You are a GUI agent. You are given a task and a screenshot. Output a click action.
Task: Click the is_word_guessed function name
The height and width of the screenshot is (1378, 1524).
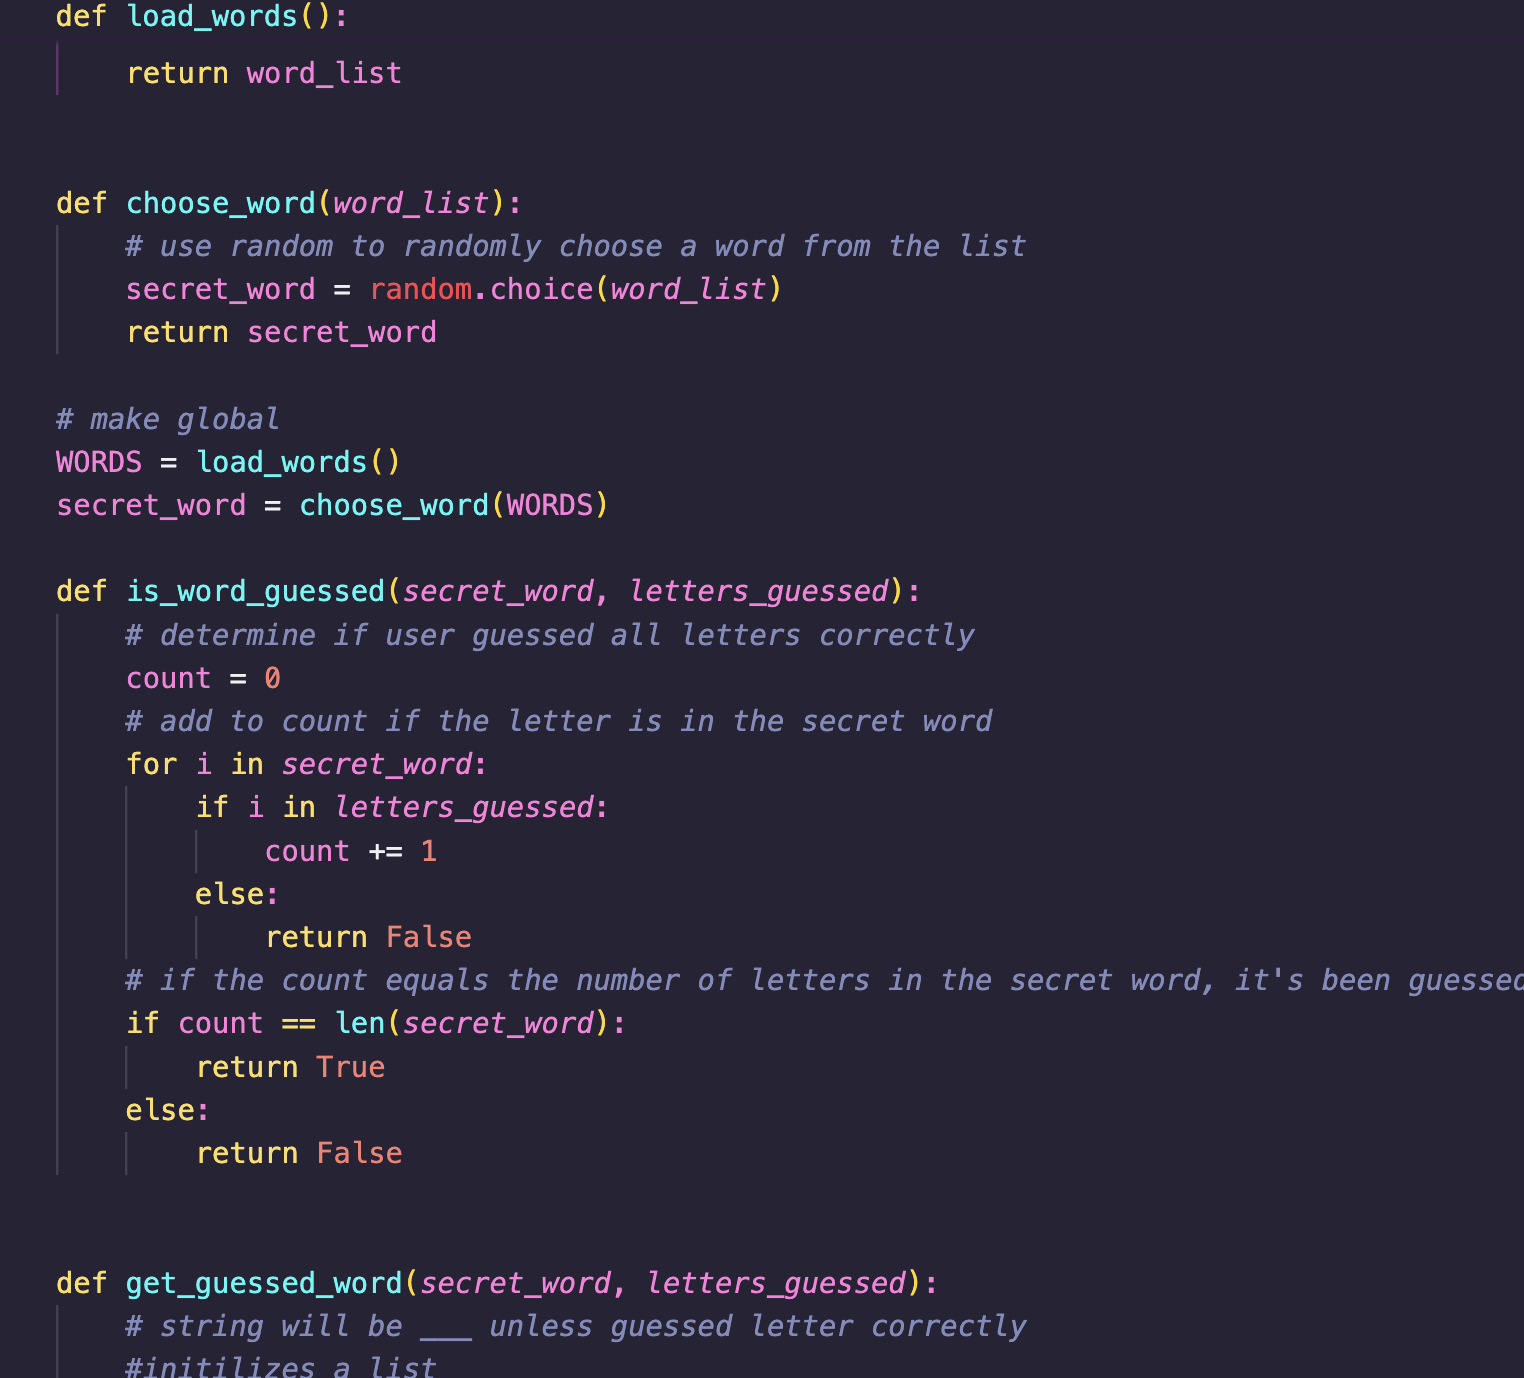tap(255, 591)
